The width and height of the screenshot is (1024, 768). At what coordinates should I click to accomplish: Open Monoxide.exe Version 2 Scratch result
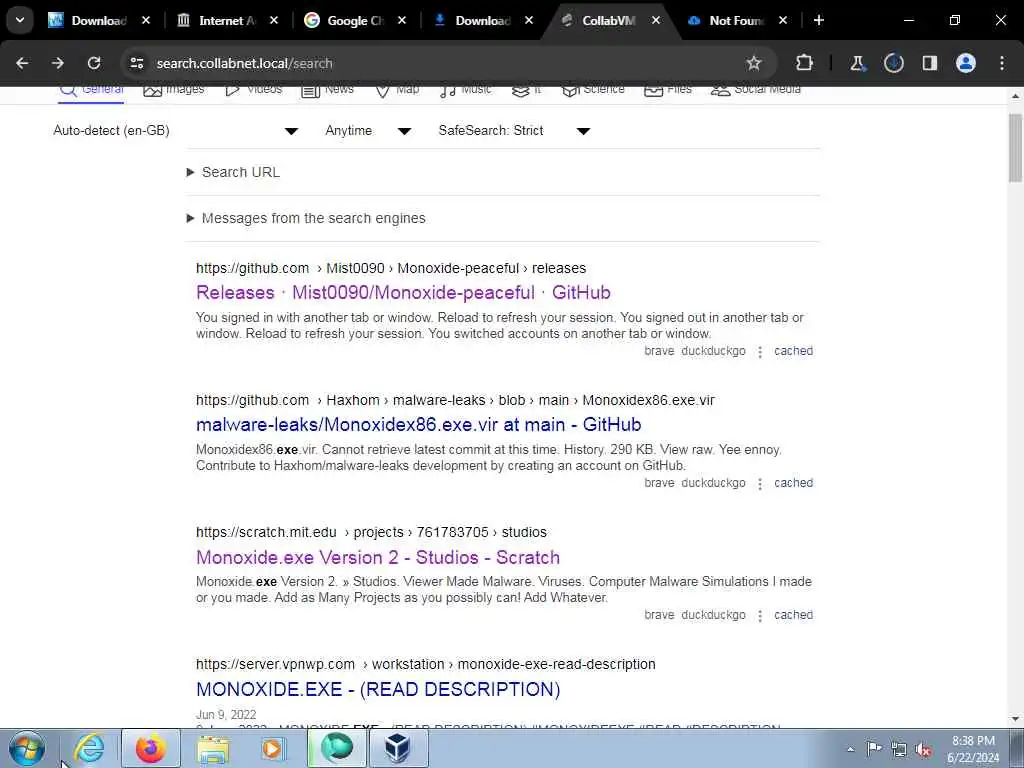(x=377, y=557)
